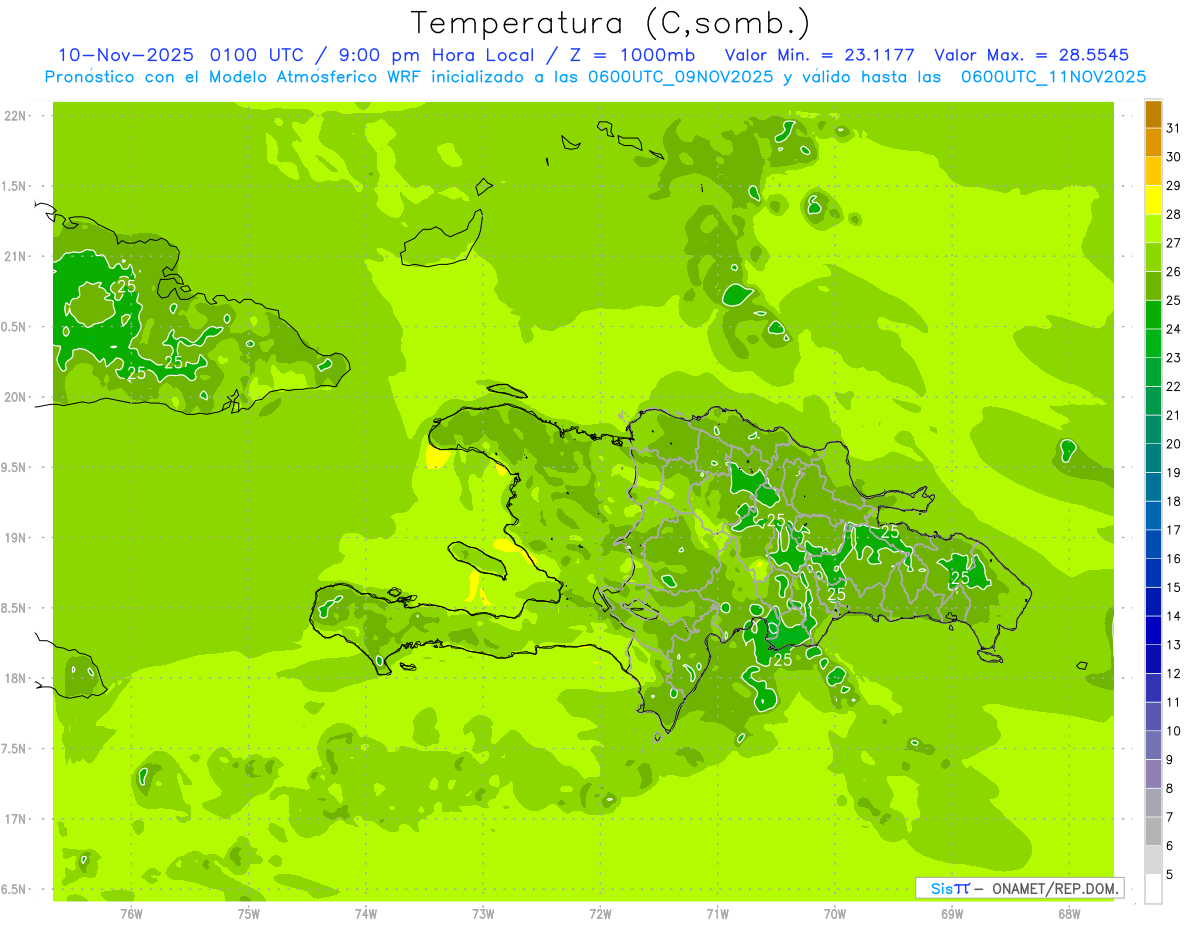
Task: Click the "Valor Max. = 28.5545" value
Action: [x=1032, y=55]
